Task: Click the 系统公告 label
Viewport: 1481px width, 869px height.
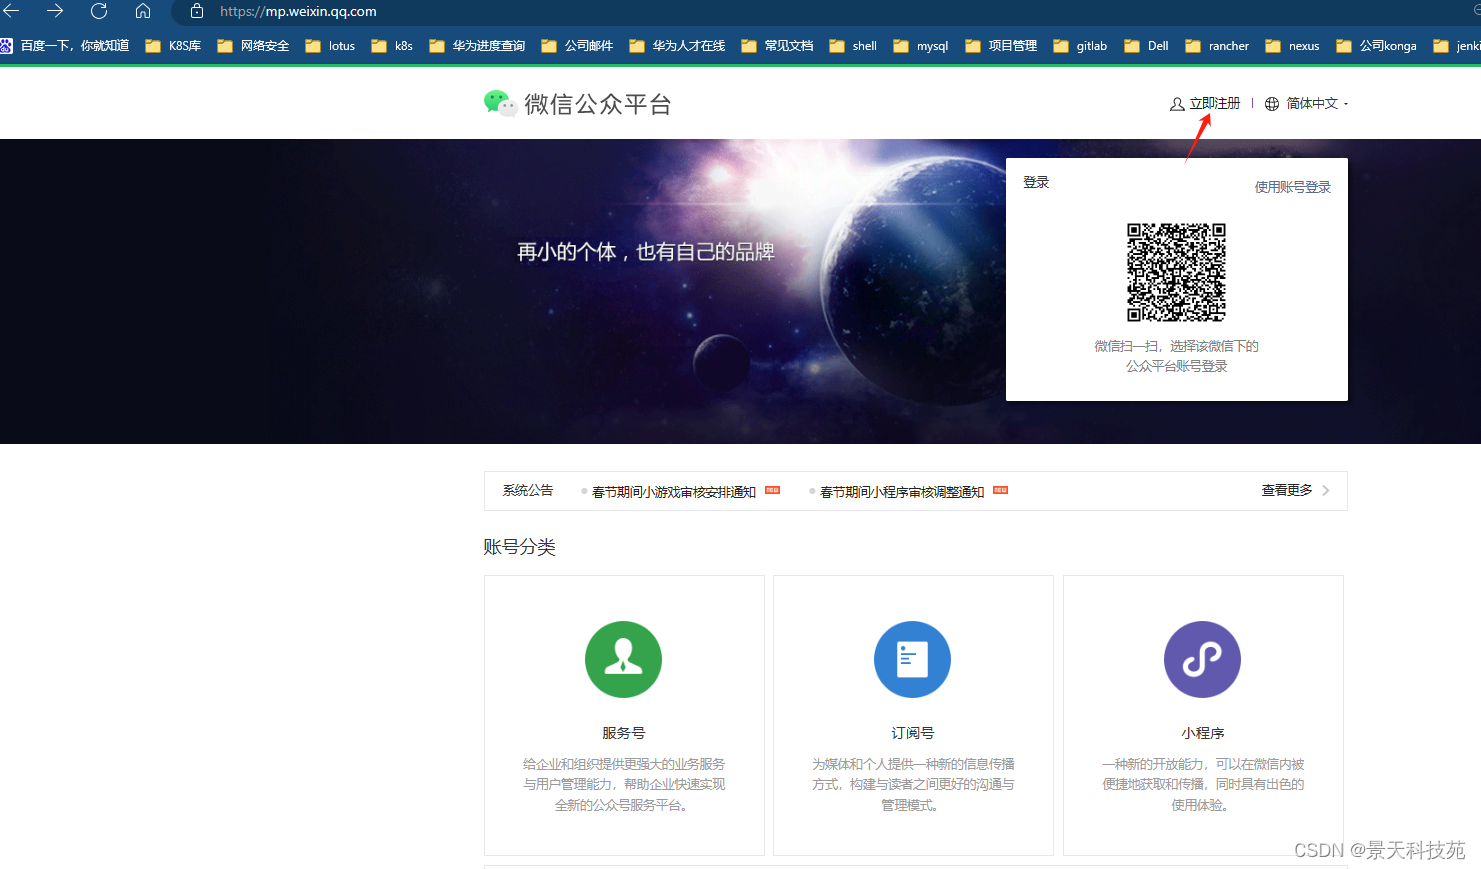Action: [527, 490]
